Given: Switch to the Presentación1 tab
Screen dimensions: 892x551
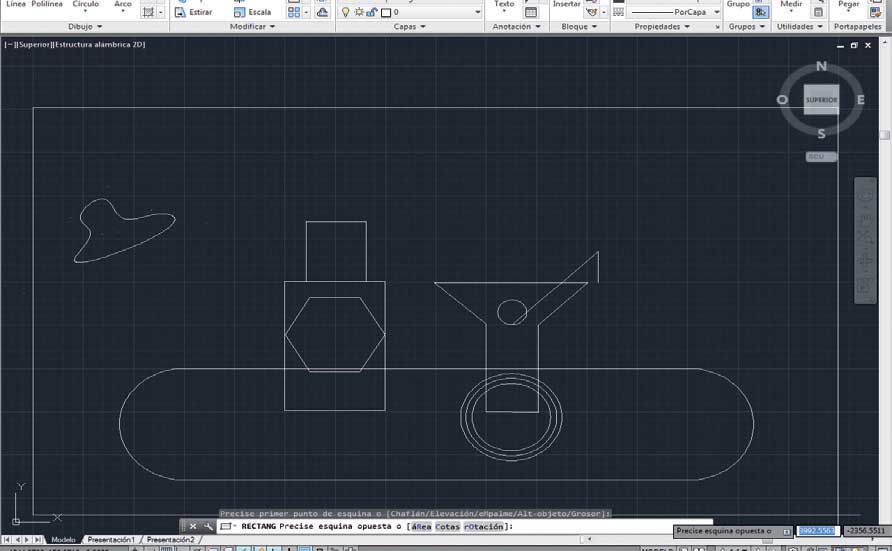Looking at the screenshot, I should coord(111,540).
